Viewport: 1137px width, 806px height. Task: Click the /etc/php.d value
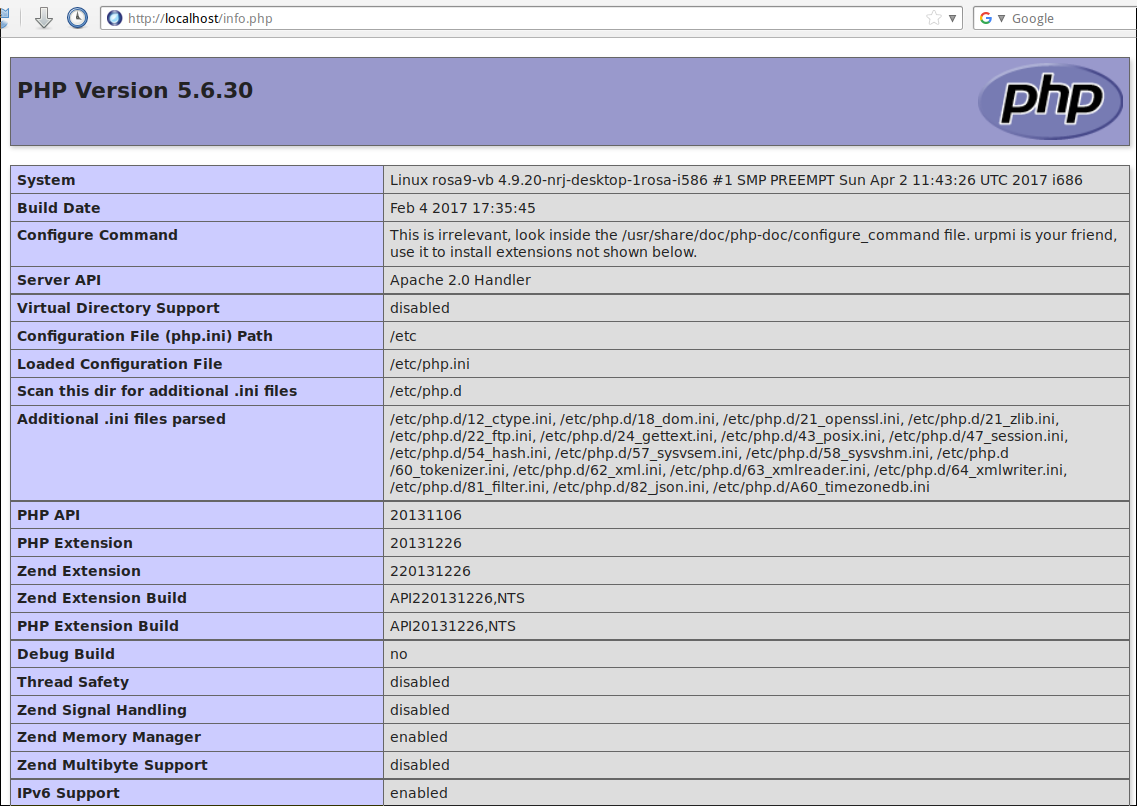[x=426, y=391]
